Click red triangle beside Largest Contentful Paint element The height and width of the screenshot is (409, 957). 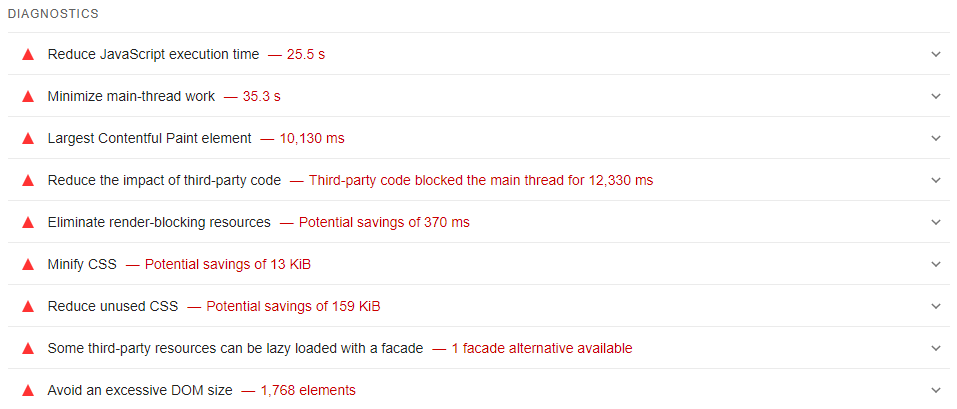pos(28,138)
